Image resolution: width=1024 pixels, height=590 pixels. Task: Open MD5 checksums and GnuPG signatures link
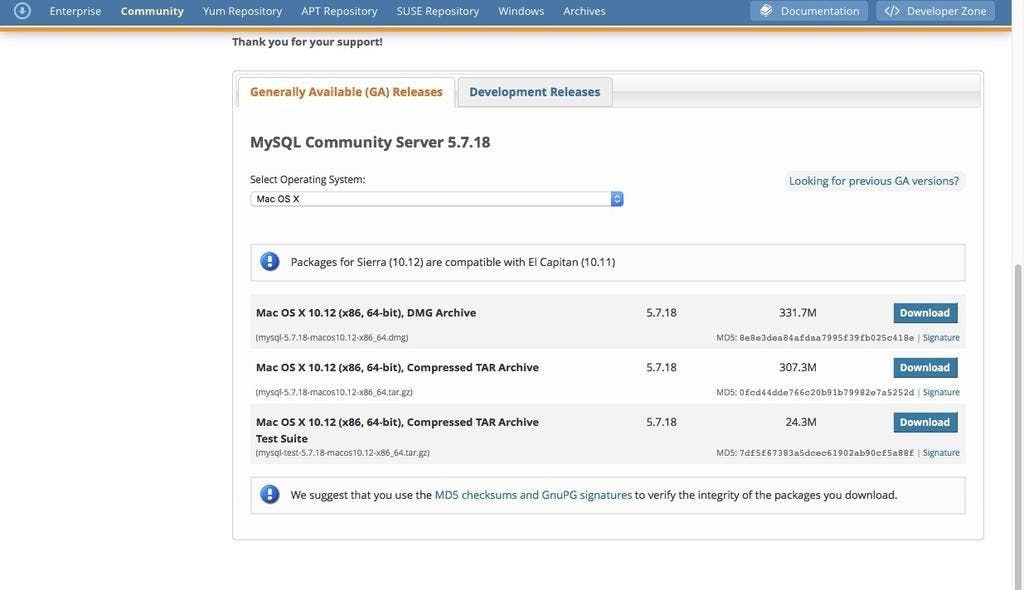[533, 495]
